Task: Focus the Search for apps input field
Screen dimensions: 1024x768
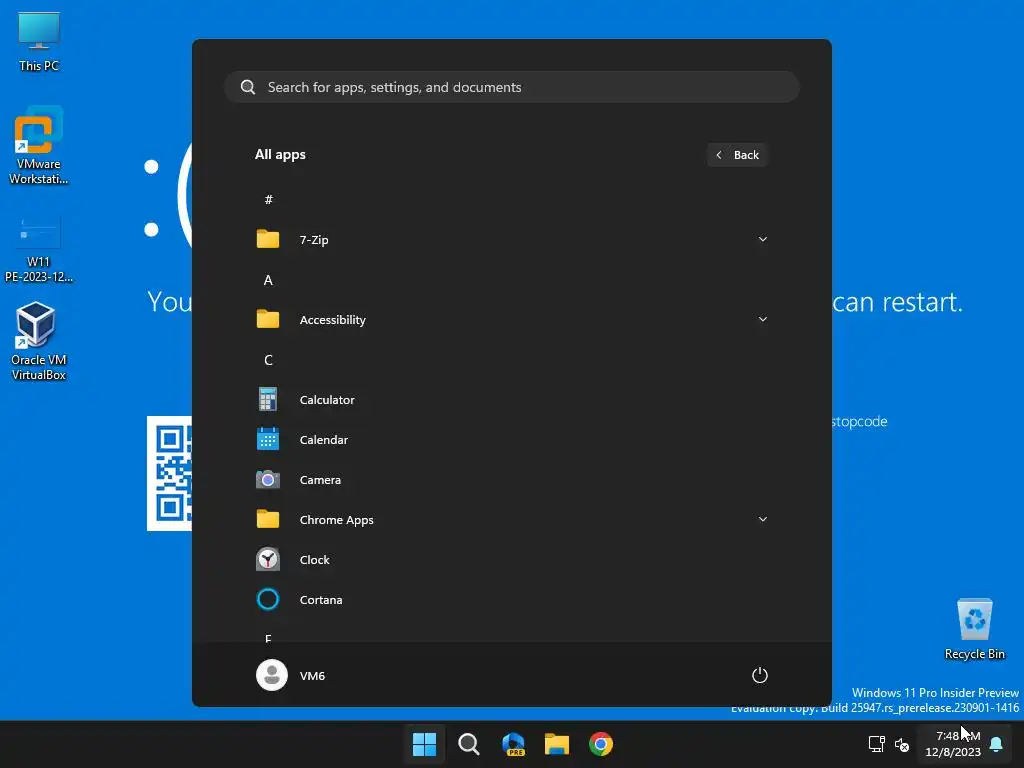Action: [x=512, y=87]
